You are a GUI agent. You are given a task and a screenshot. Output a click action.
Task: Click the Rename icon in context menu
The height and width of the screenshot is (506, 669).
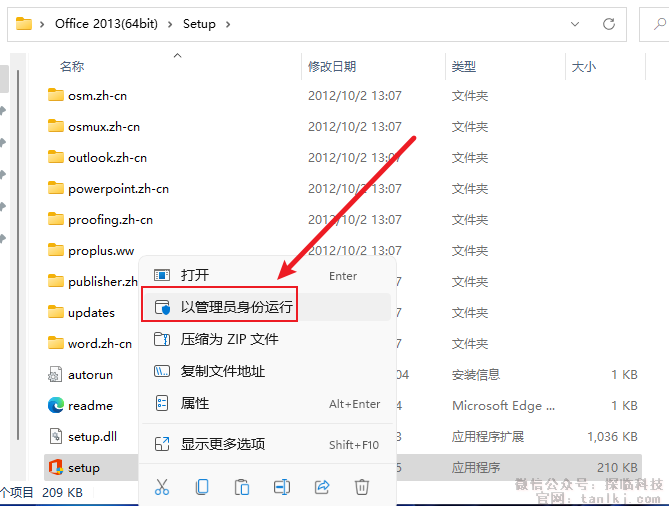click(282, 487)
